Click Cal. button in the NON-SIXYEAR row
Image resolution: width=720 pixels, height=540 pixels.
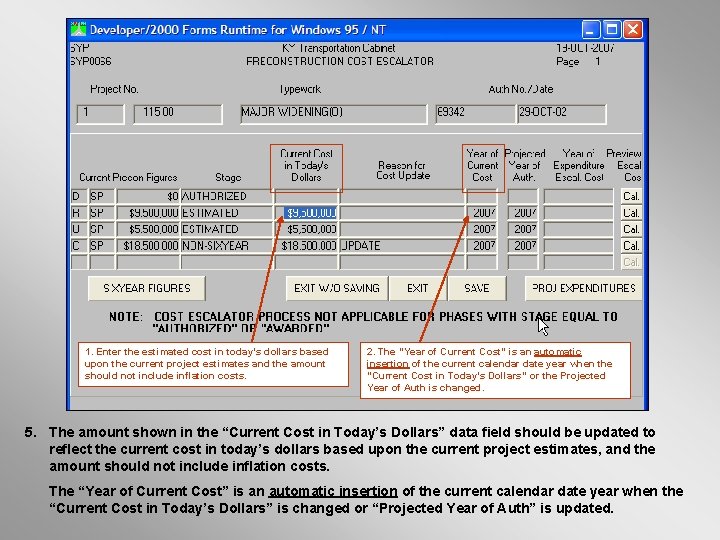click(x=631, y=246)
